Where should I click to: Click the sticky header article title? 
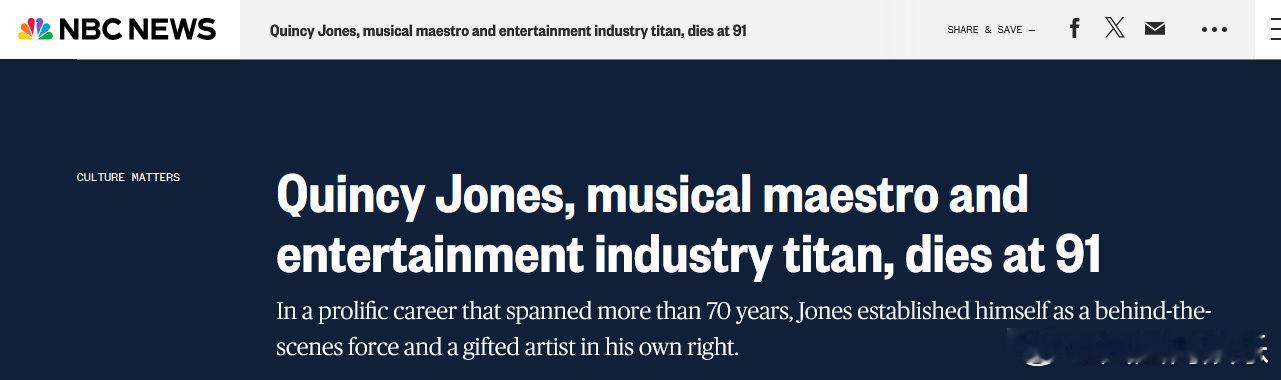pyautogui.click(x=508, y=30)
